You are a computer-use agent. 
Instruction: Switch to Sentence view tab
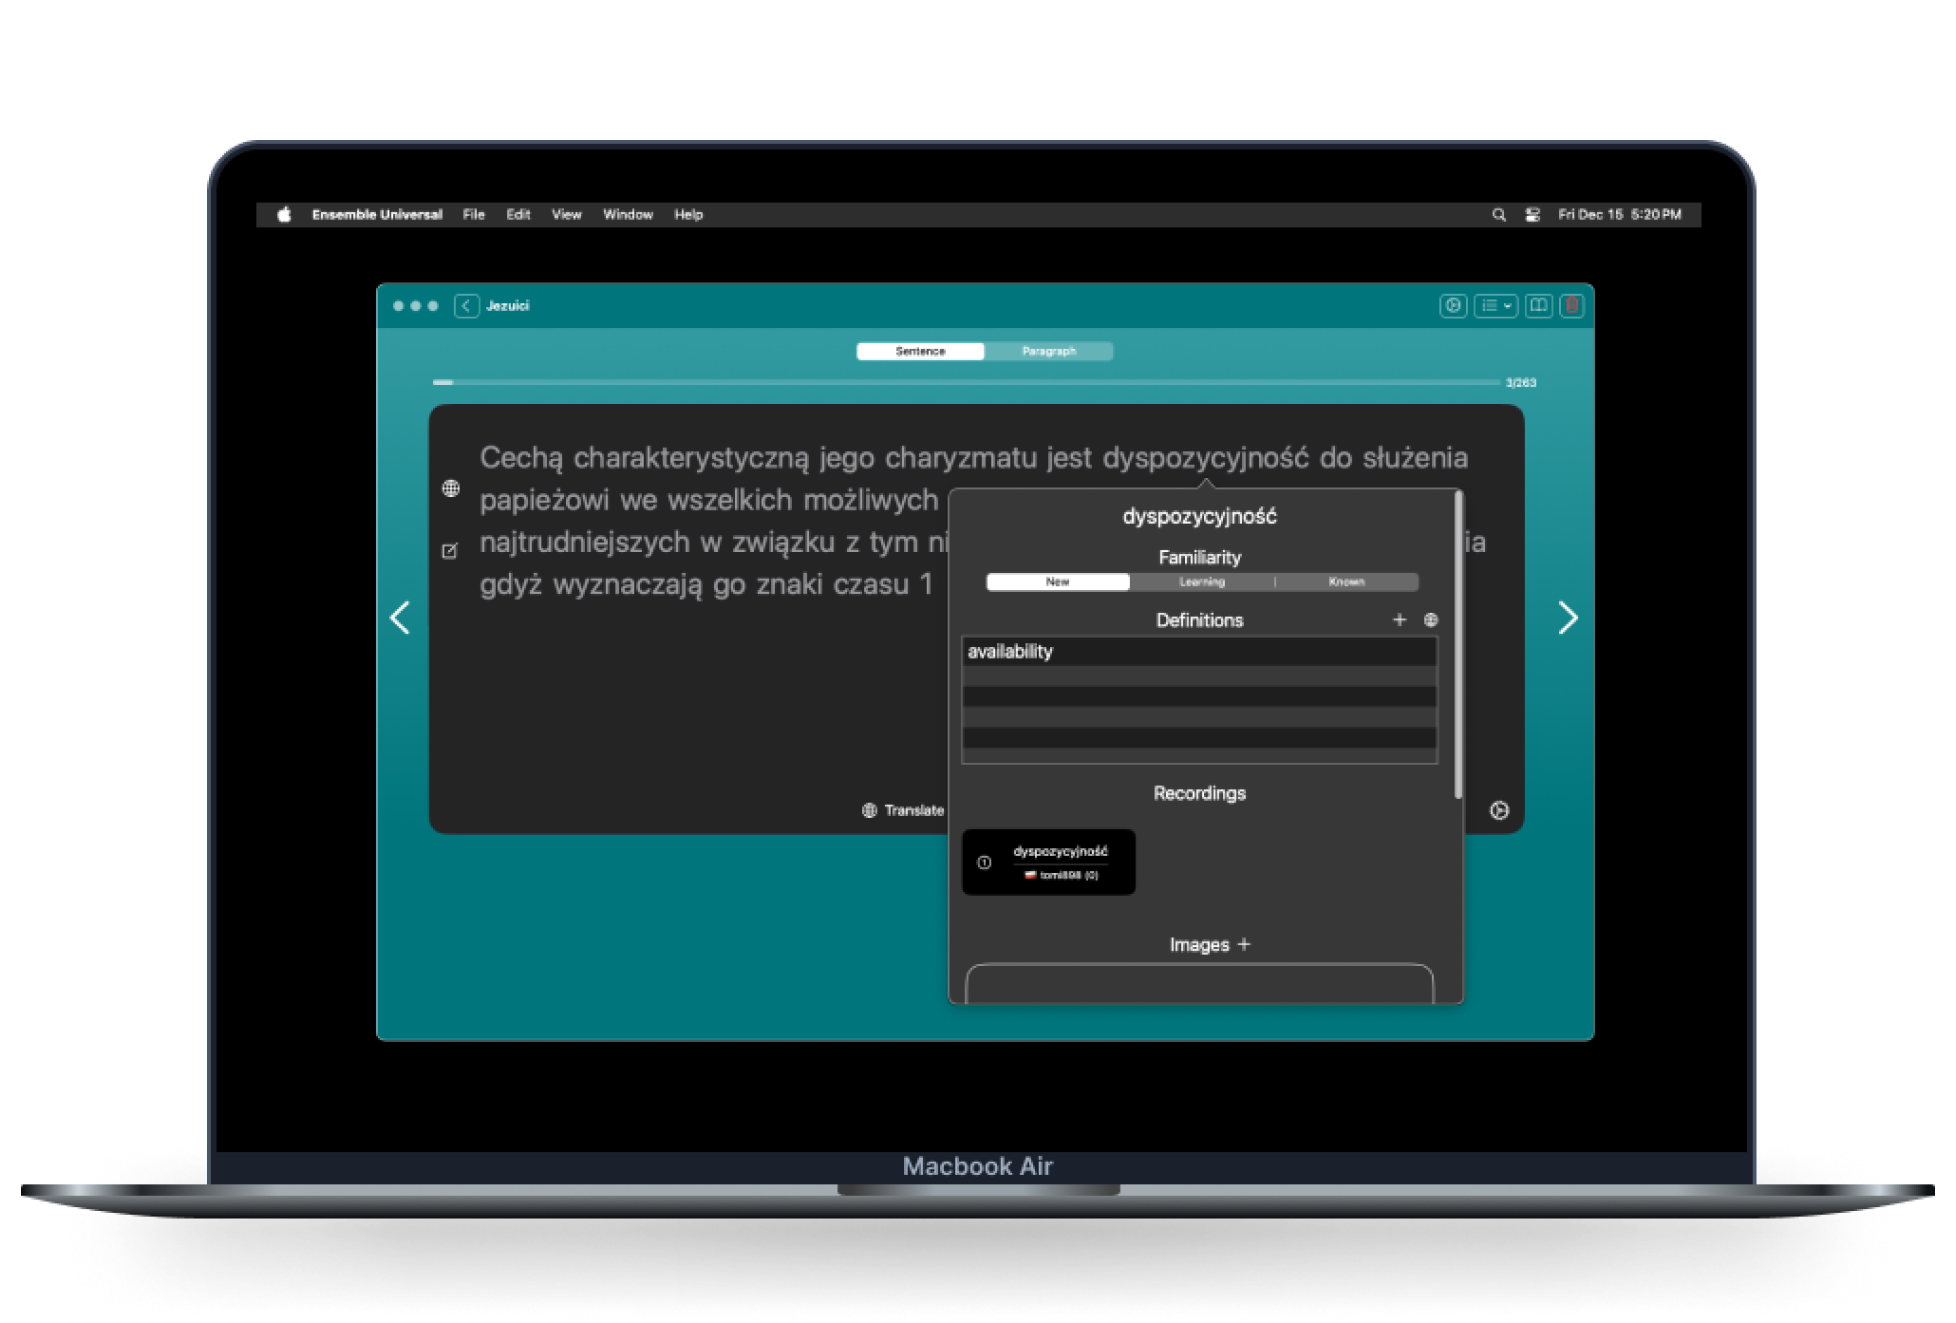[x=920, y=351]
